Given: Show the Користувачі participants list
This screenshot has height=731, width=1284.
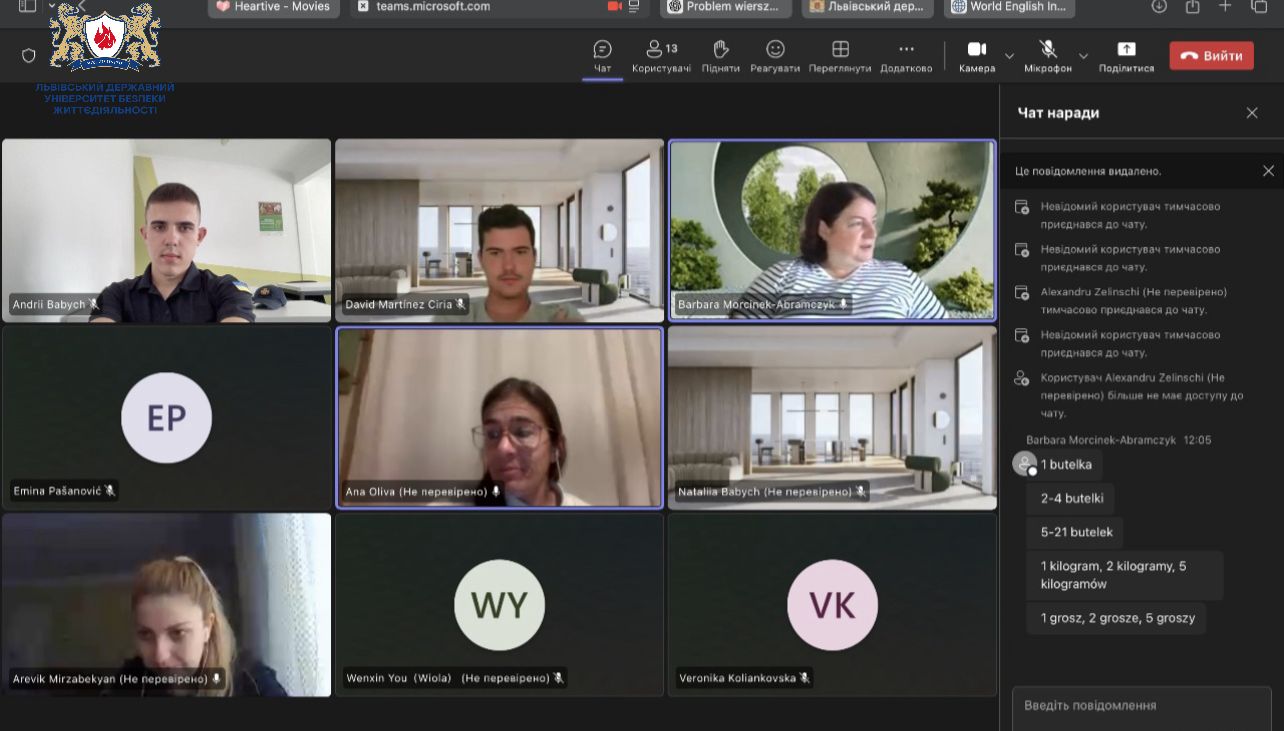Looking at the screenshot, I should 661,50.
